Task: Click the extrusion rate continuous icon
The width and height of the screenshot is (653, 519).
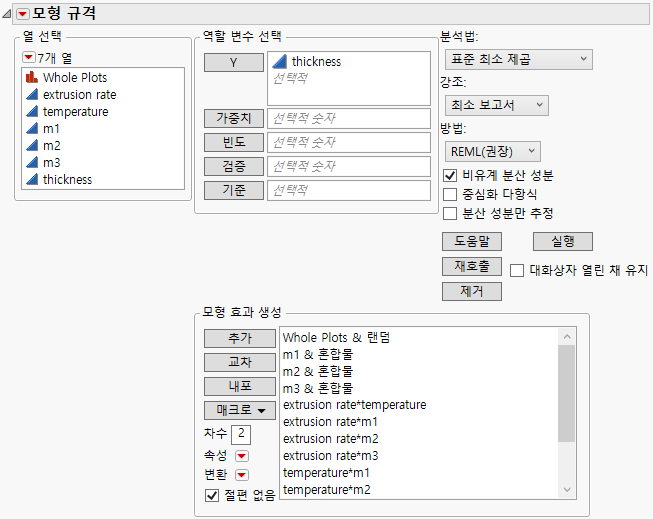Action: point(32,95)
